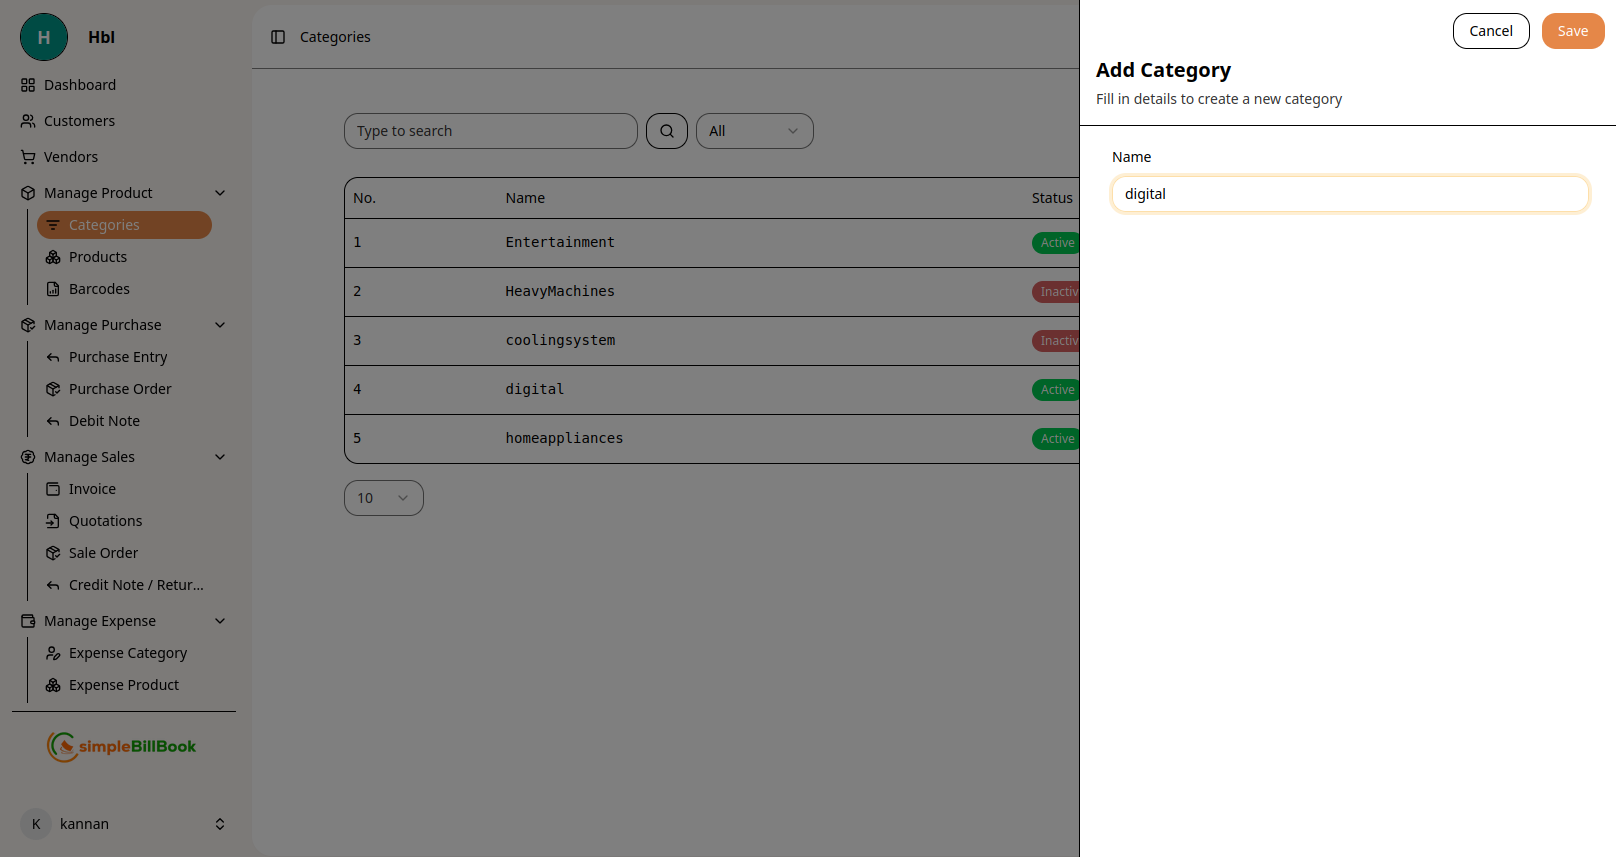Click the magnifier search button
The width and height of the screenshot is (1616, 857).
(x=667, y=131)
